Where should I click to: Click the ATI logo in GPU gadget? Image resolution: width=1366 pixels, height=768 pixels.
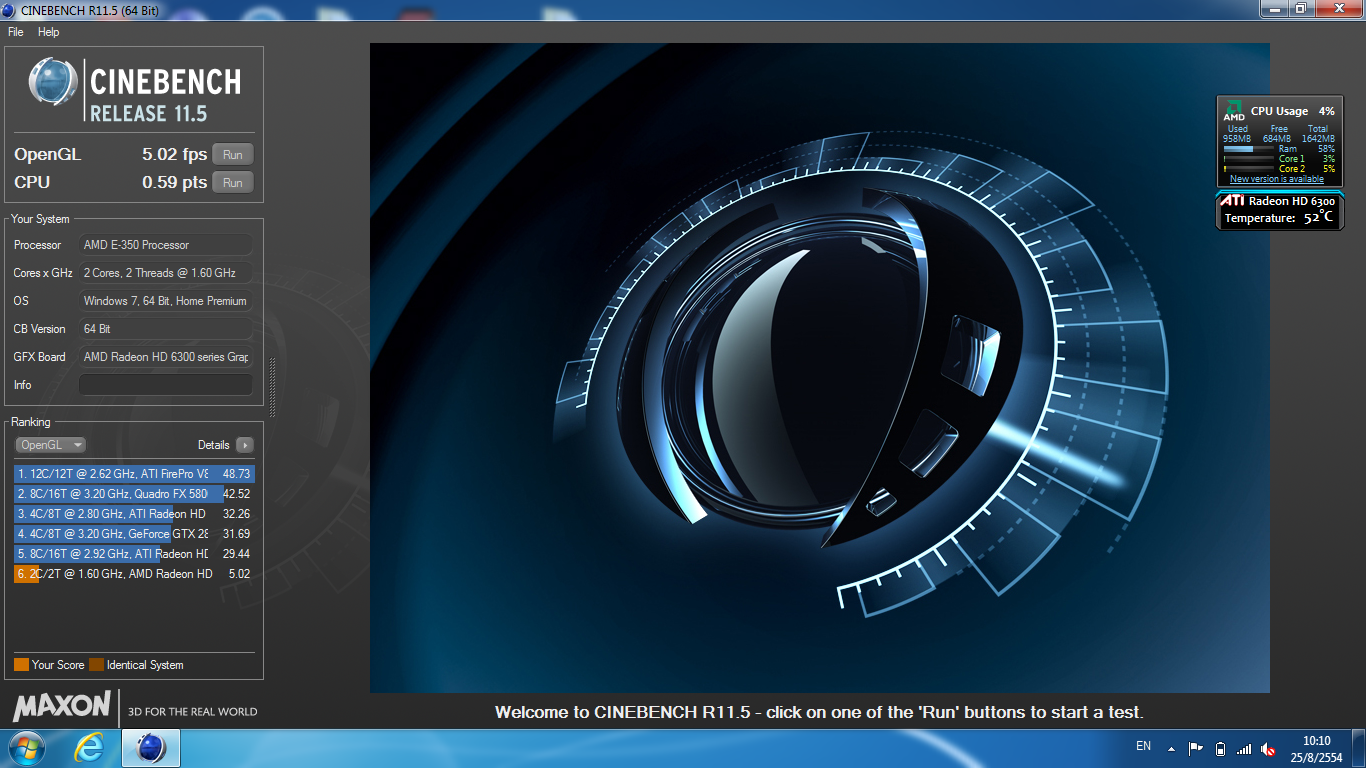coord(1232,201)
